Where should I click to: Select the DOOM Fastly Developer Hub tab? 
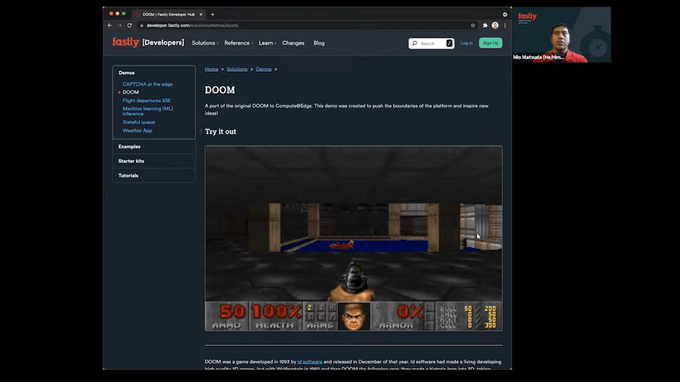click(169, 14)
